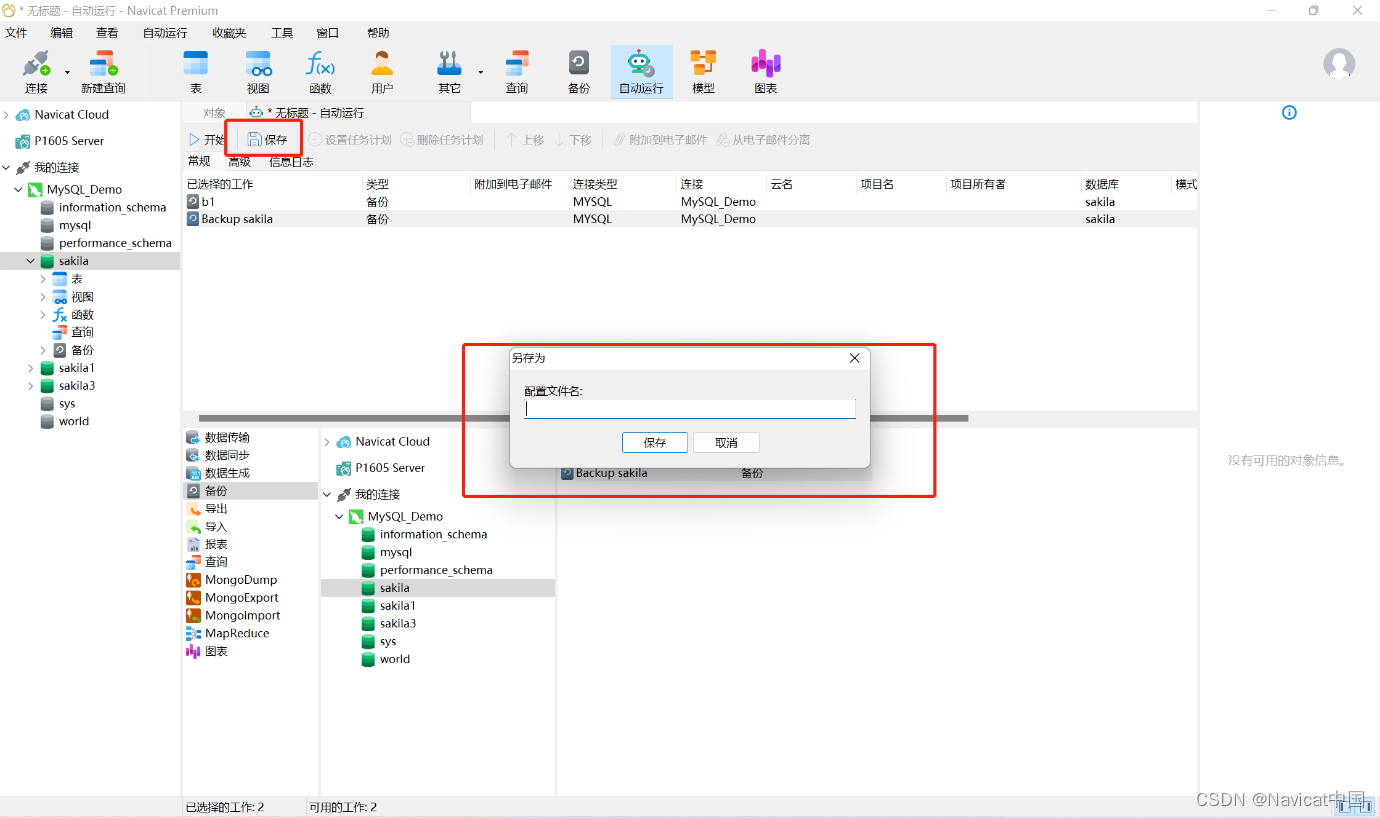Click 取消 in the 另存为 dialog
This screenshot has height=818, width=1380.
coord(727,442)
